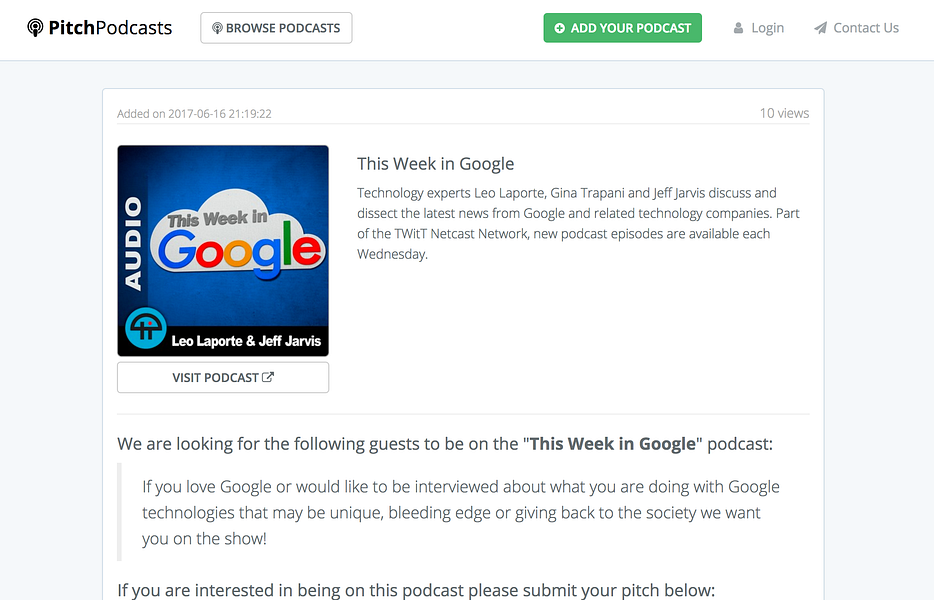Viewport: 934px width, 600px height.
Task: Click the description paragraph starting 'Technology experts Leo Laporte'
Action: [x=578, y=223]
